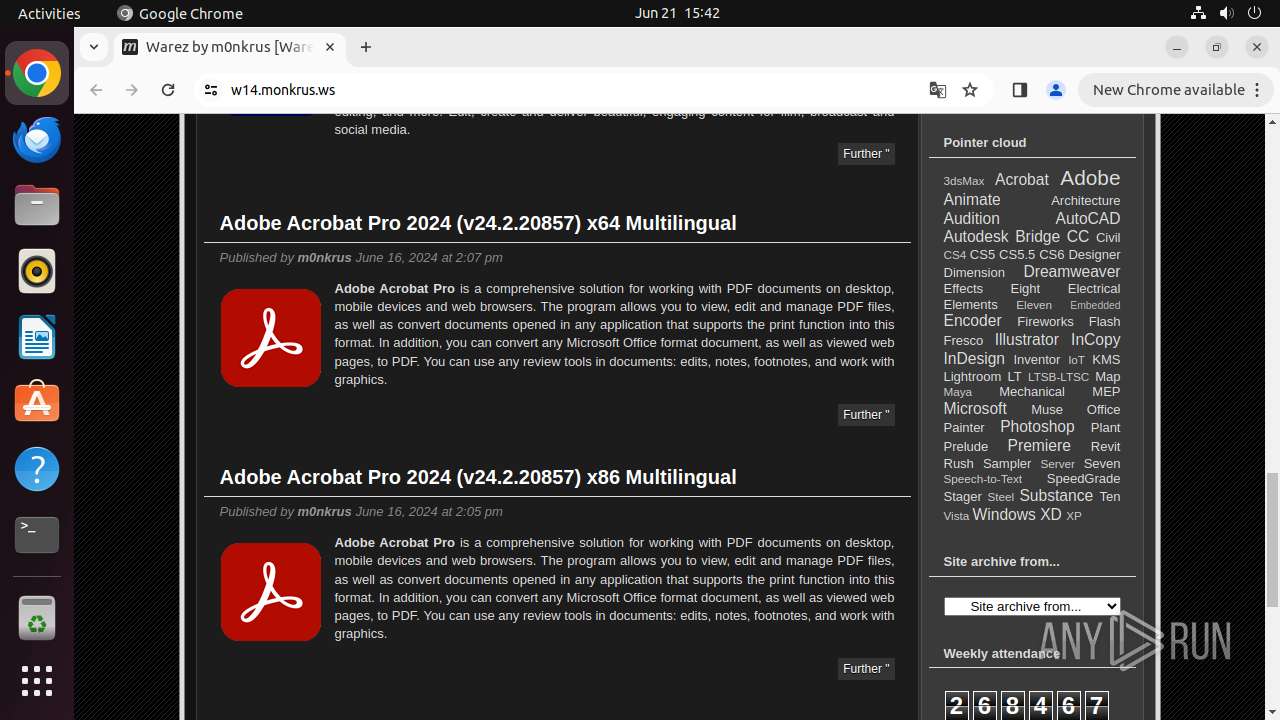Screen dimensions: 1280x720
Task: Open the Photoshop tag
Action: [x=1037, y=426]
